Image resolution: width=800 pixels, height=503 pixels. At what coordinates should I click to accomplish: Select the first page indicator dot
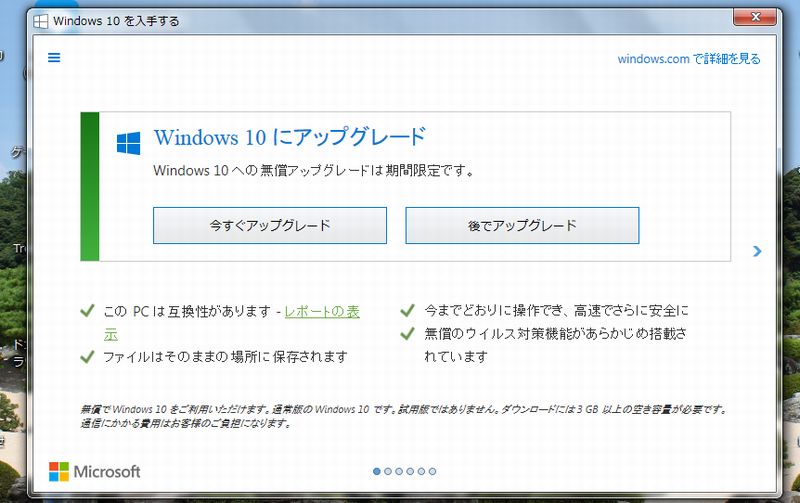(x=377, y=471)
